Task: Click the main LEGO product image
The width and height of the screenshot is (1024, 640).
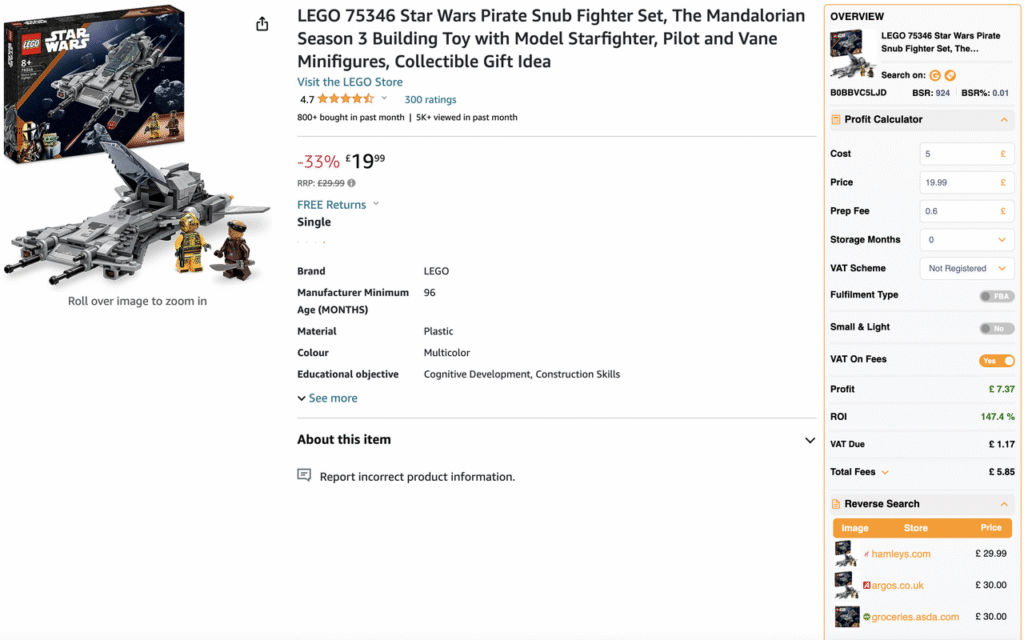Action: [137, 145]
